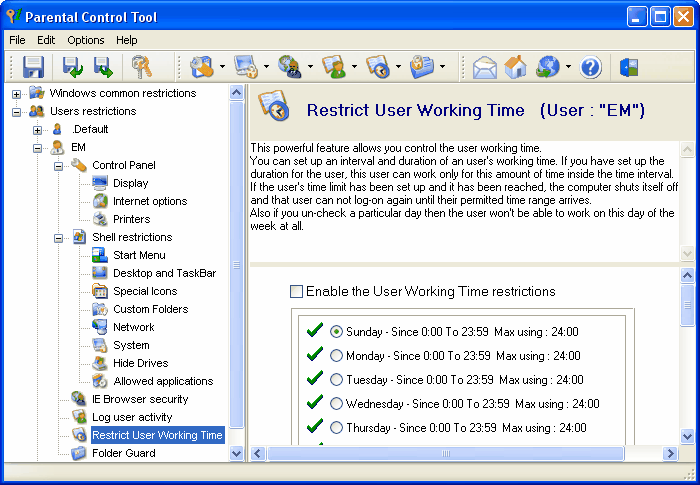Click the IE Browser security tree icon
The width and height of the screenshot is (700, 485).
click(x=79, y=399)
